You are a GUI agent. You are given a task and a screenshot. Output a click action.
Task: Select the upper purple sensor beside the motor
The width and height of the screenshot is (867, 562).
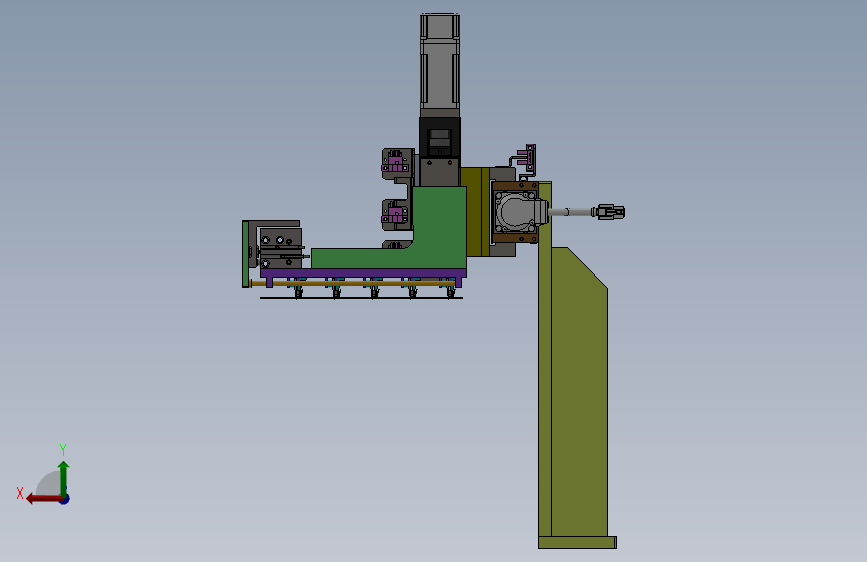point(395,163)
